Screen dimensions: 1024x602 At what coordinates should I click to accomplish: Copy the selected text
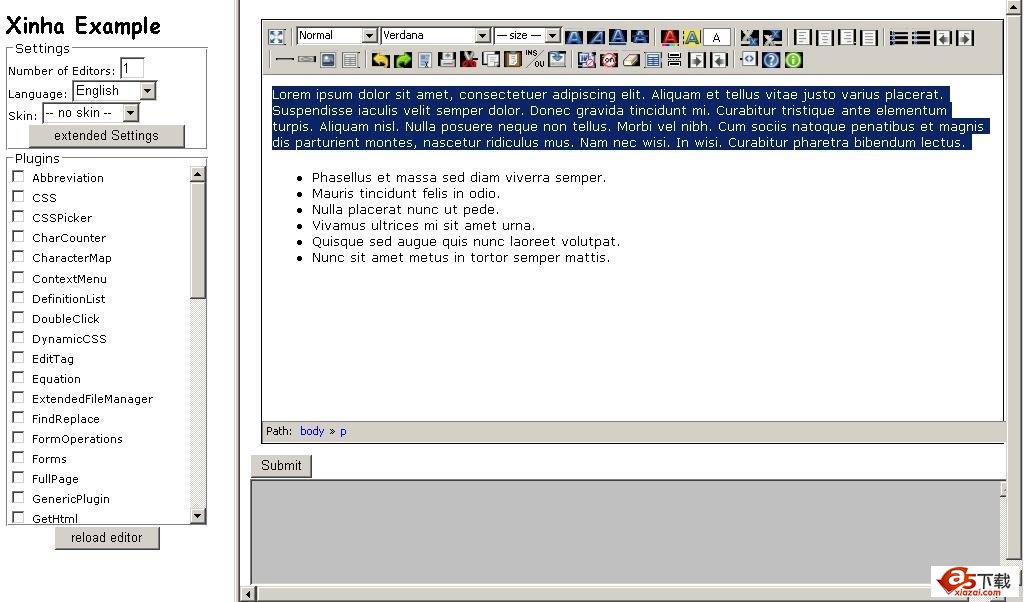[491, 59]
